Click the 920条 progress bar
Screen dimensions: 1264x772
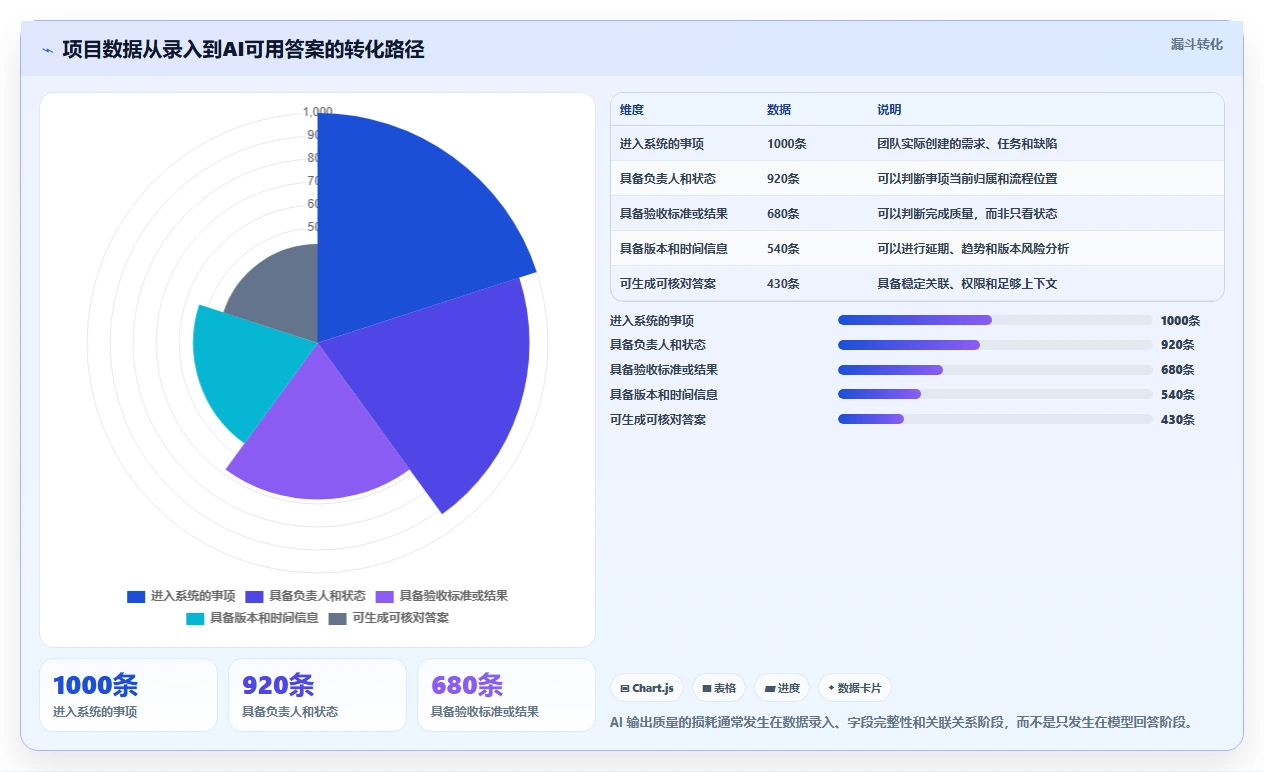[995, 345]
